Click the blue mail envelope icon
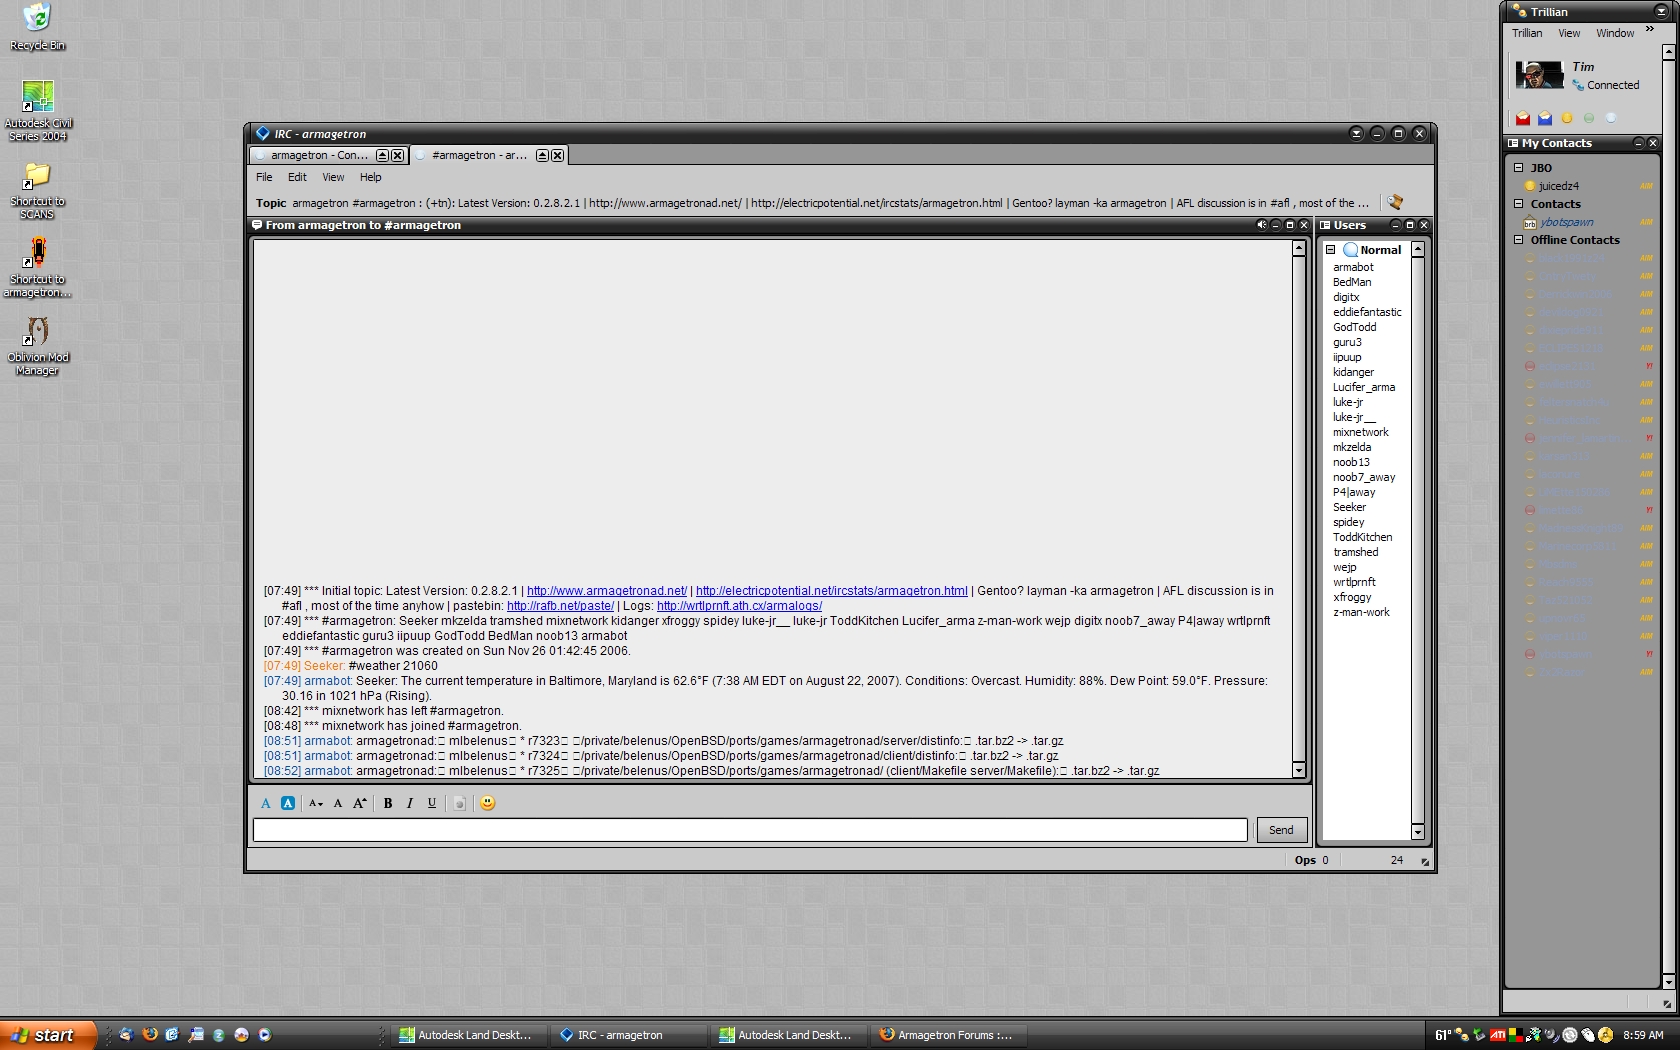Viewport: 1680px width, 1050px height. click(1545, 118)
